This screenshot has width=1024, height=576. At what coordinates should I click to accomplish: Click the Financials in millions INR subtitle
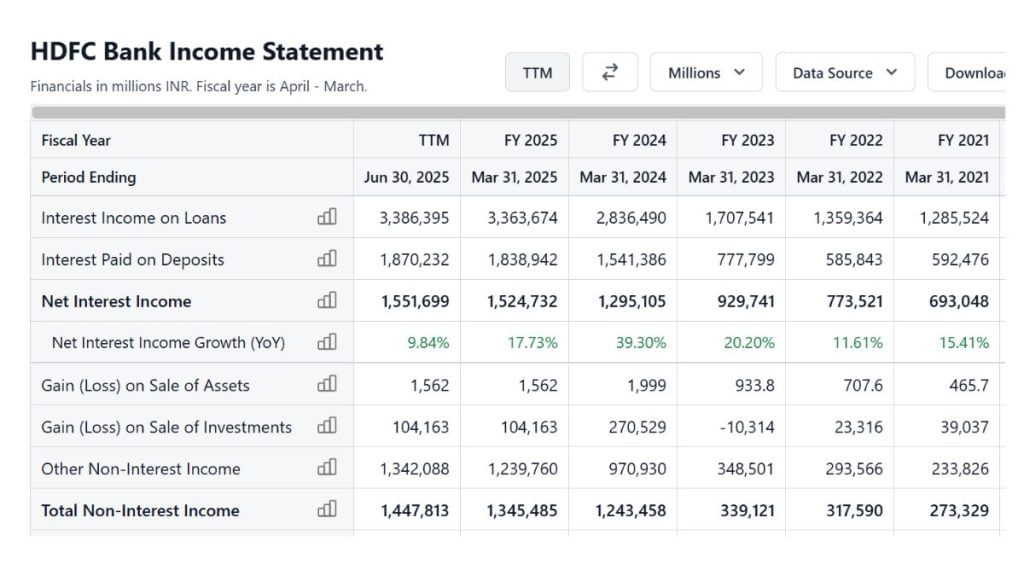(199, 86)
